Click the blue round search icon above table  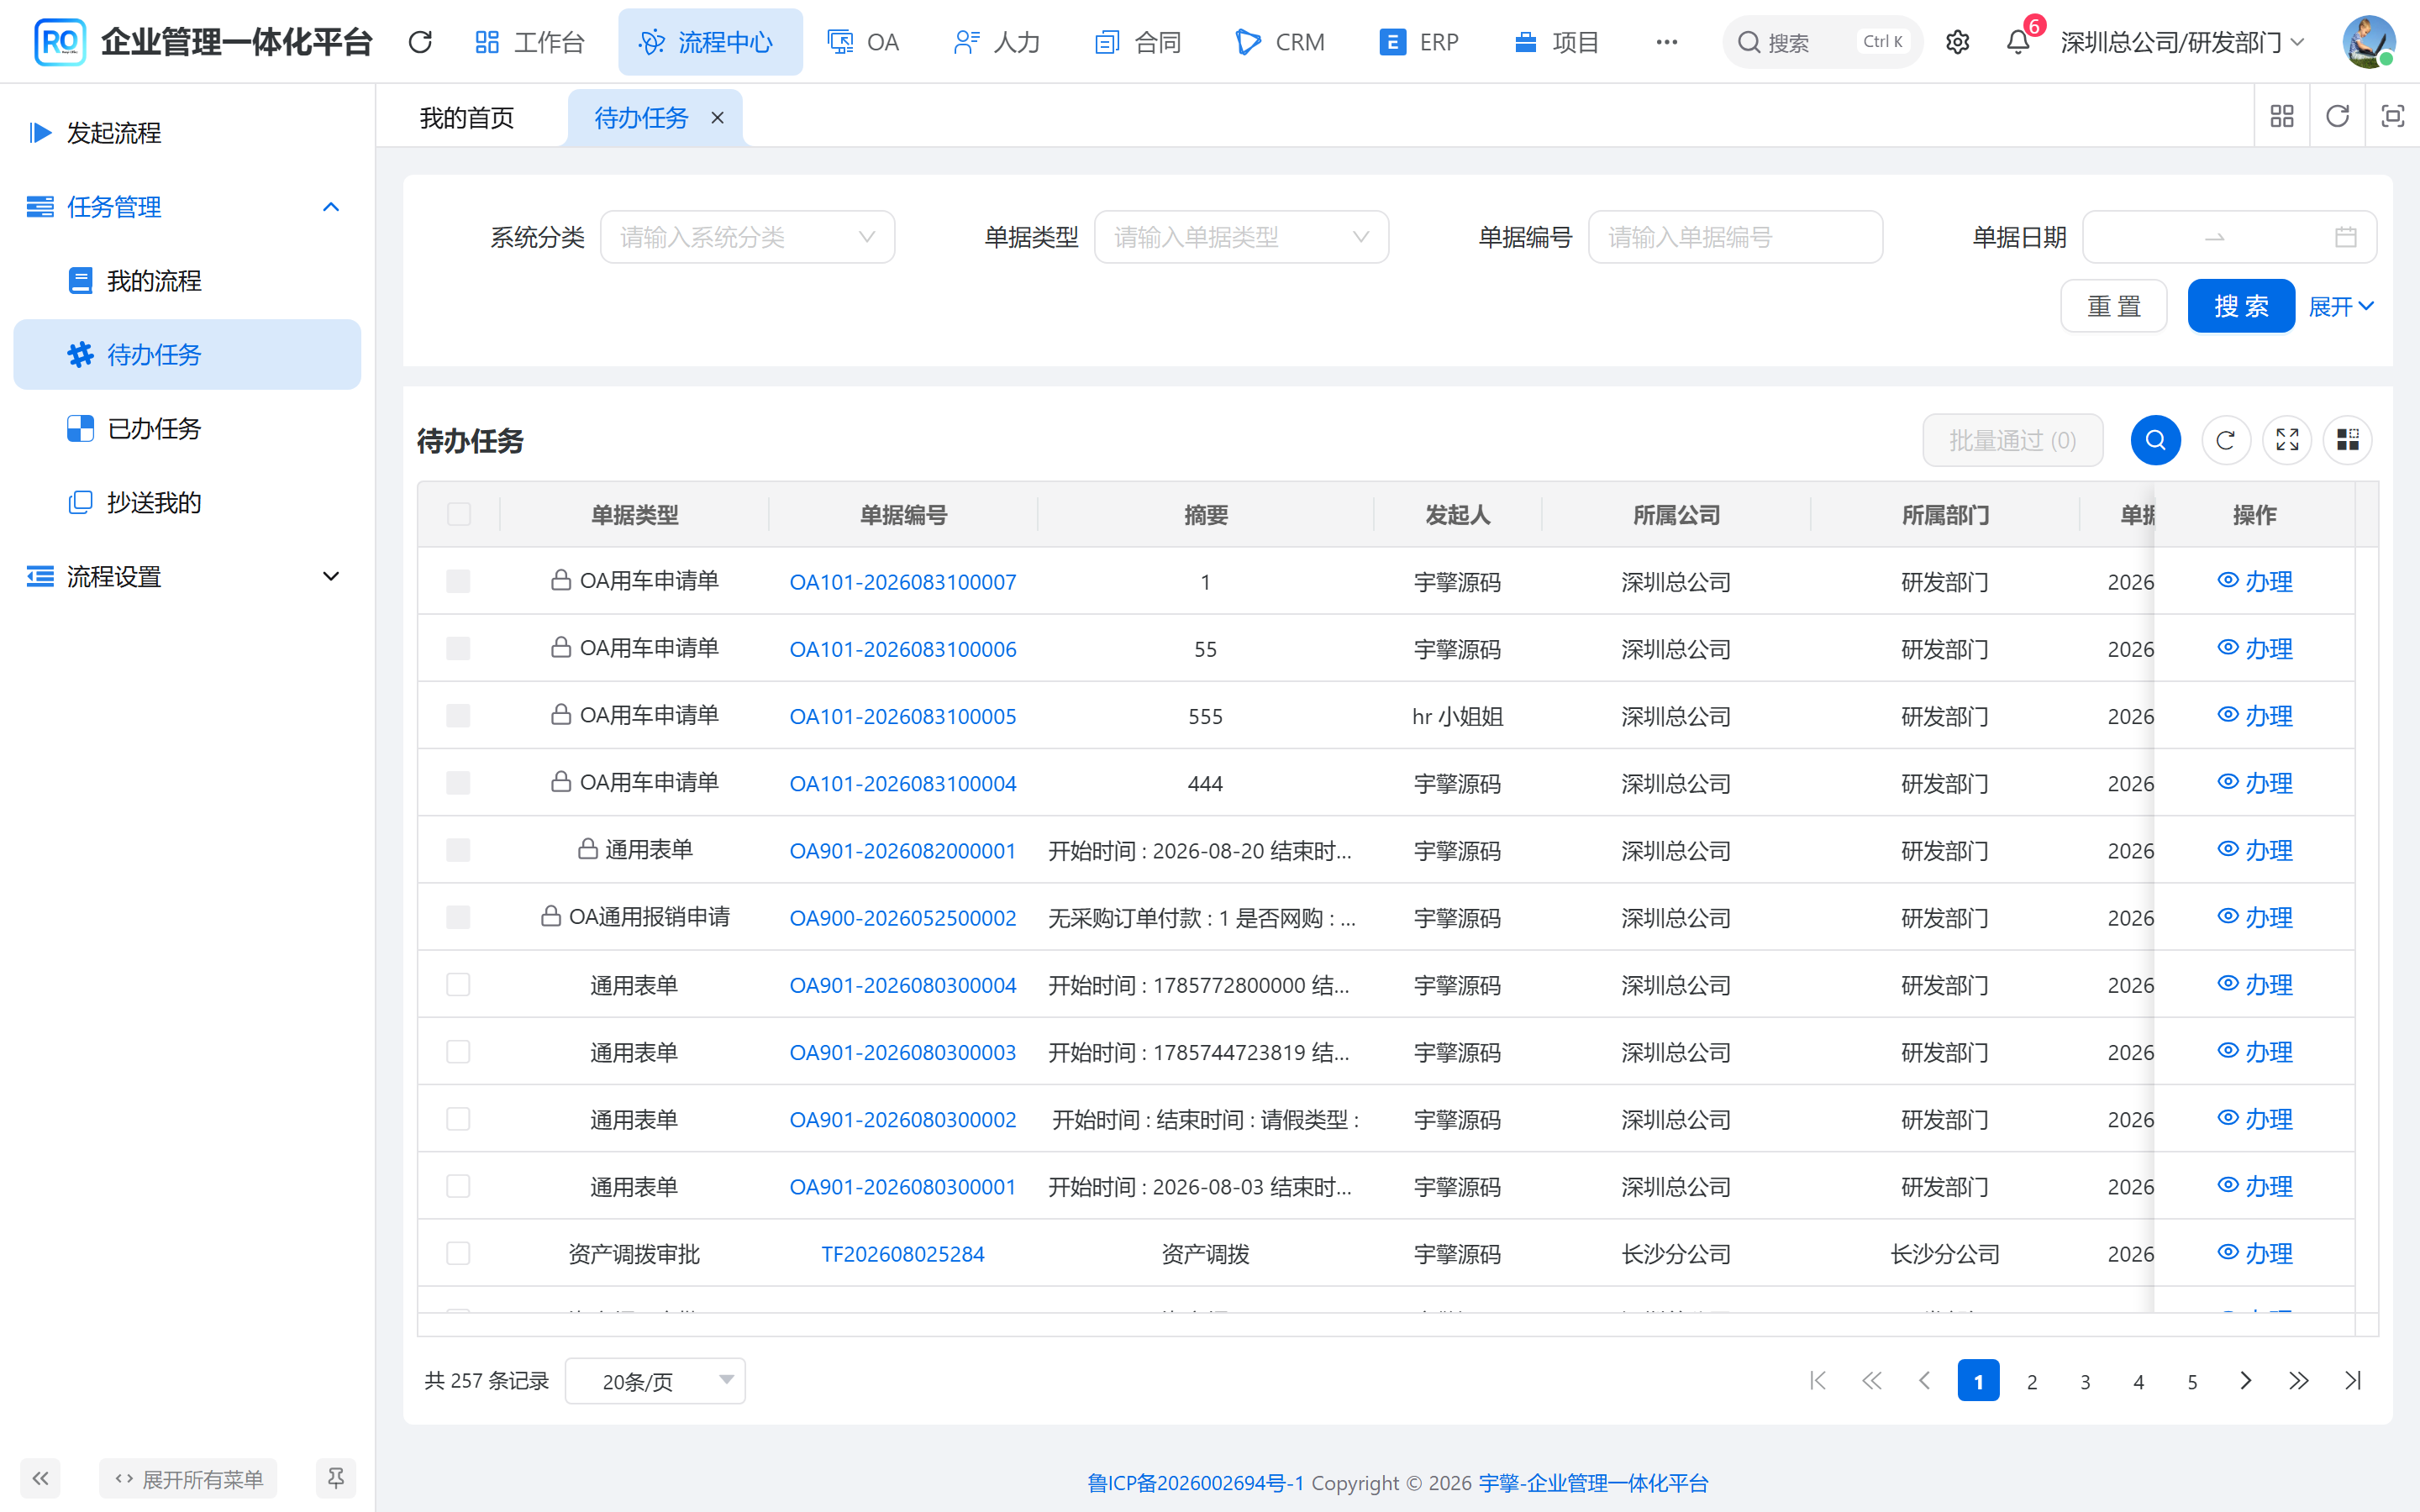[x=2155, y=440]
